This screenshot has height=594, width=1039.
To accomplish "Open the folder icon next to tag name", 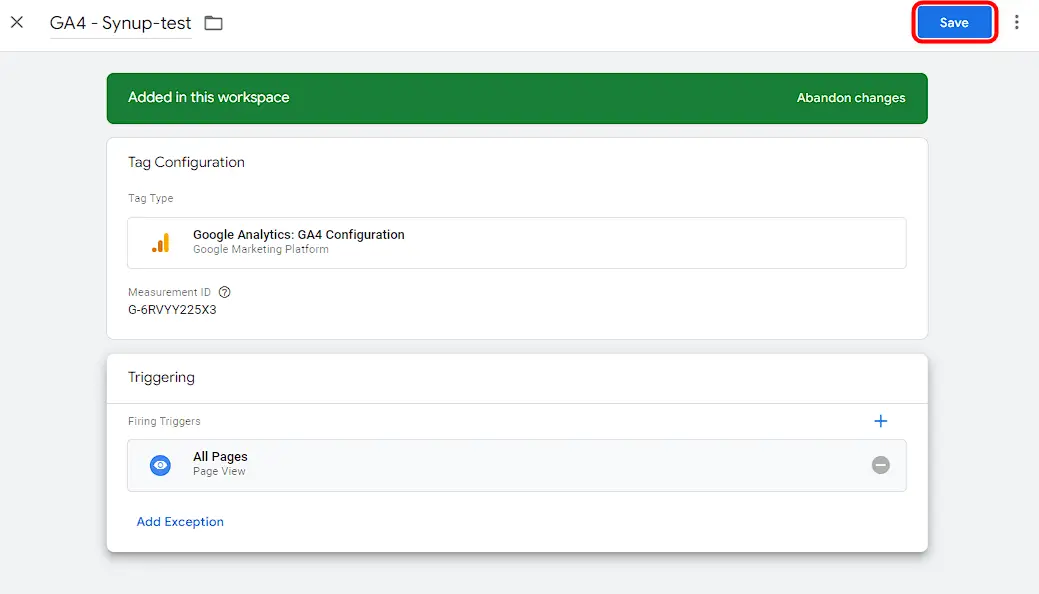I will pyautogui.click(x=213, y=23).
